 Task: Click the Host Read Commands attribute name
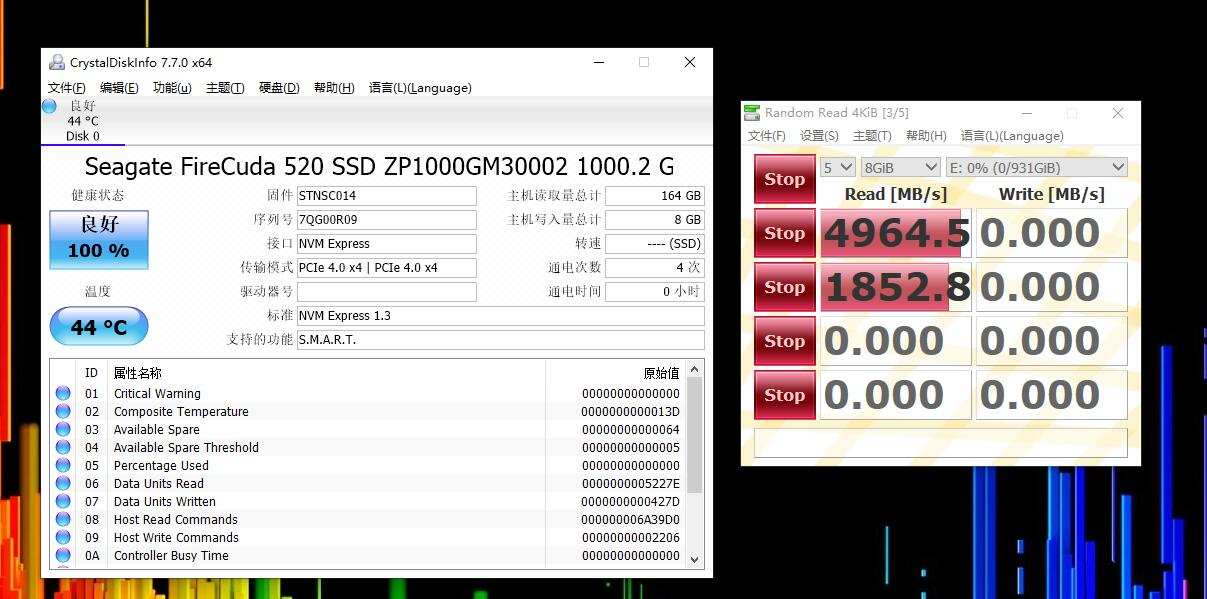tap(176, 520)
